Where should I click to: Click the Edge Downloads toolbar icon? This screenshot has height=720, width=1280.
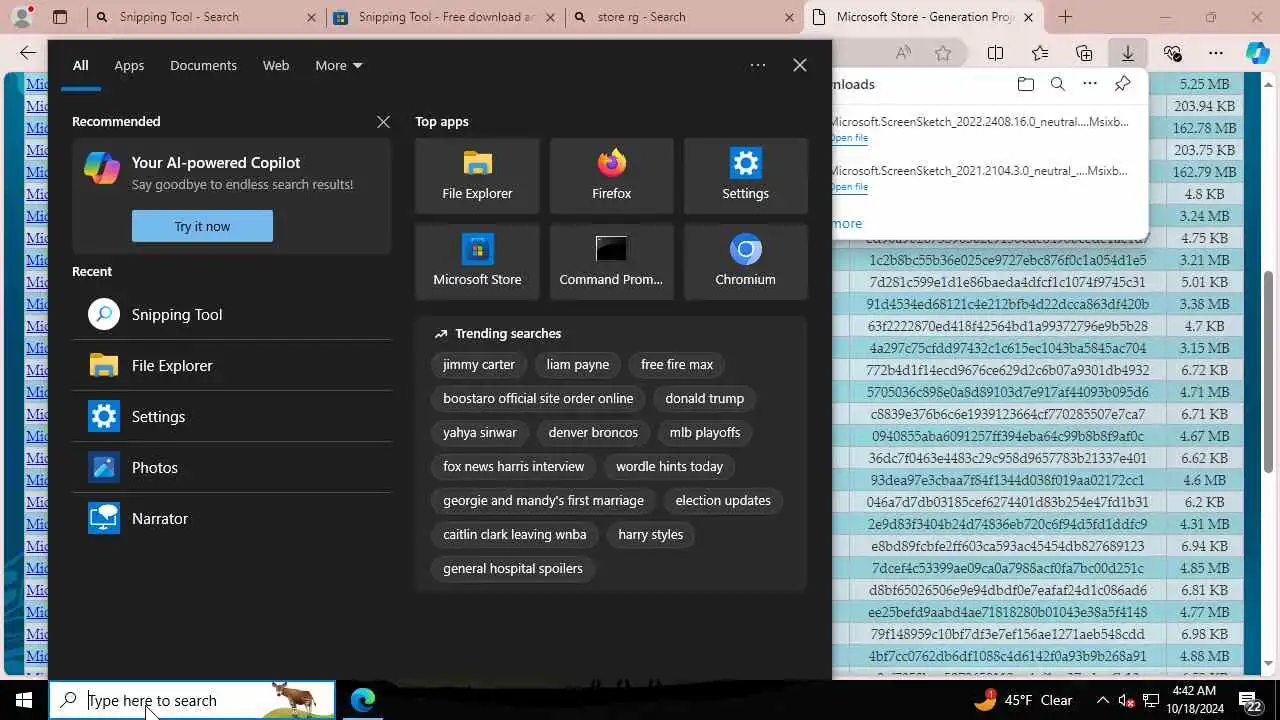[x=1127, y=53]
